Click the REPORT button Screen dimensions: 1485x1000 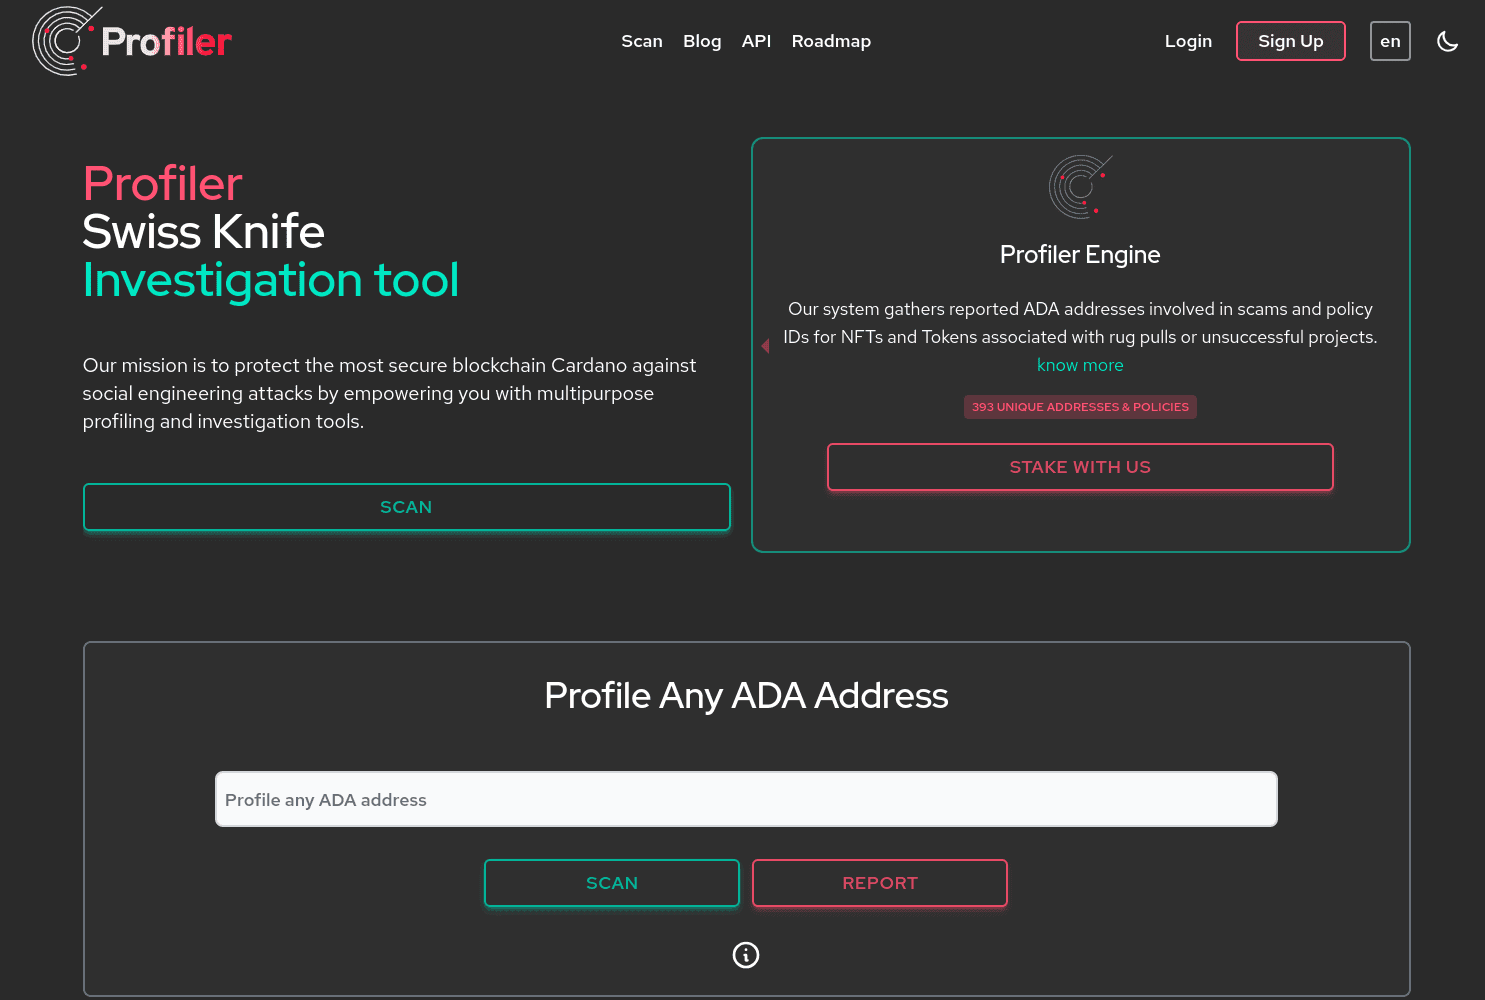[879, 883]
